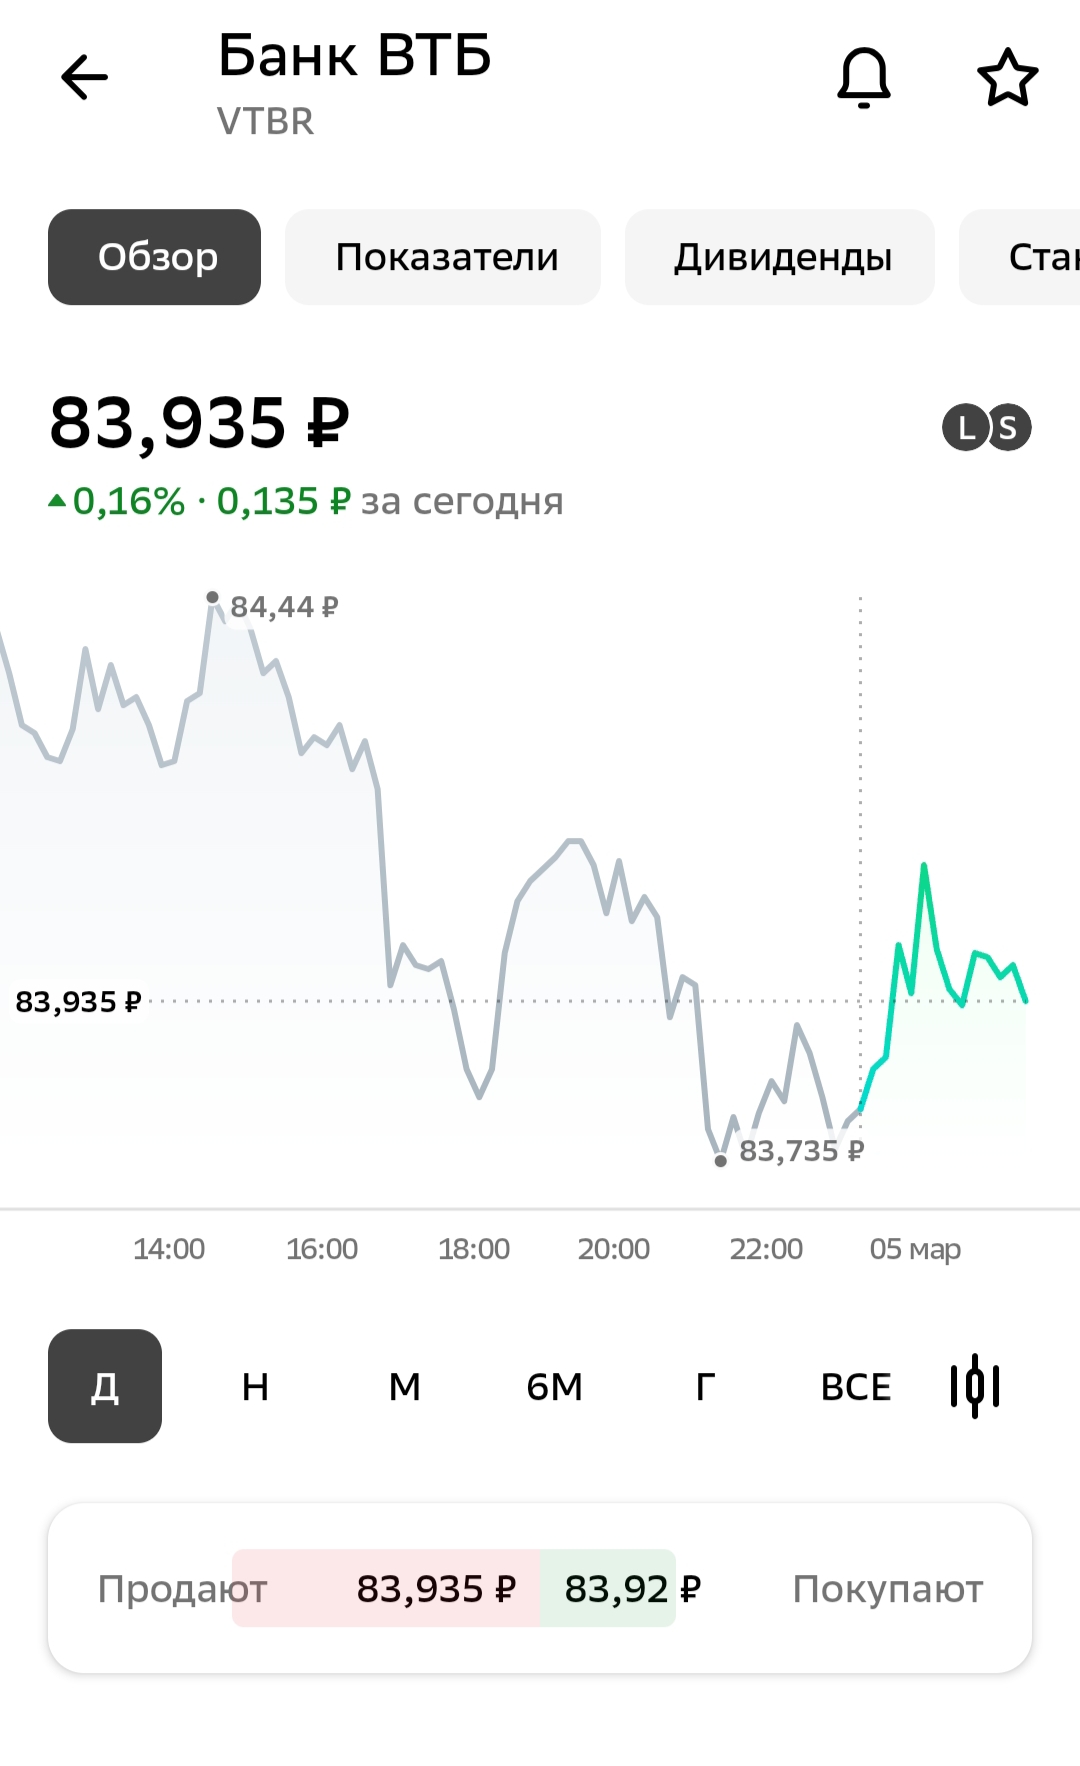Tap the L long badge icon
The height and width of the screenshot is (1766, 1080).
click(965, 428)
